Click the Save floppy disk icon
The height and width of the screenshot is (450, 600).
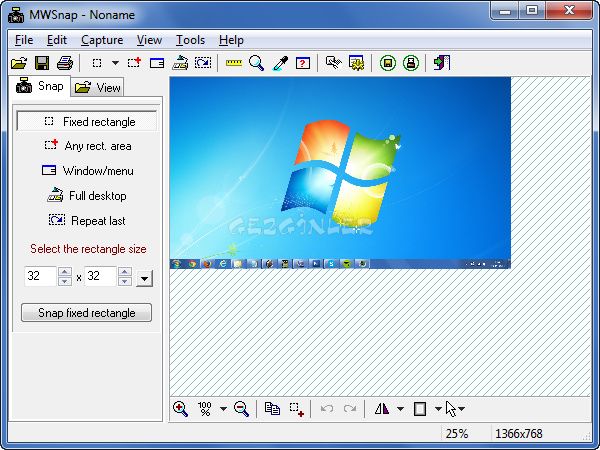pyautogui.click(x=42, y=63)
